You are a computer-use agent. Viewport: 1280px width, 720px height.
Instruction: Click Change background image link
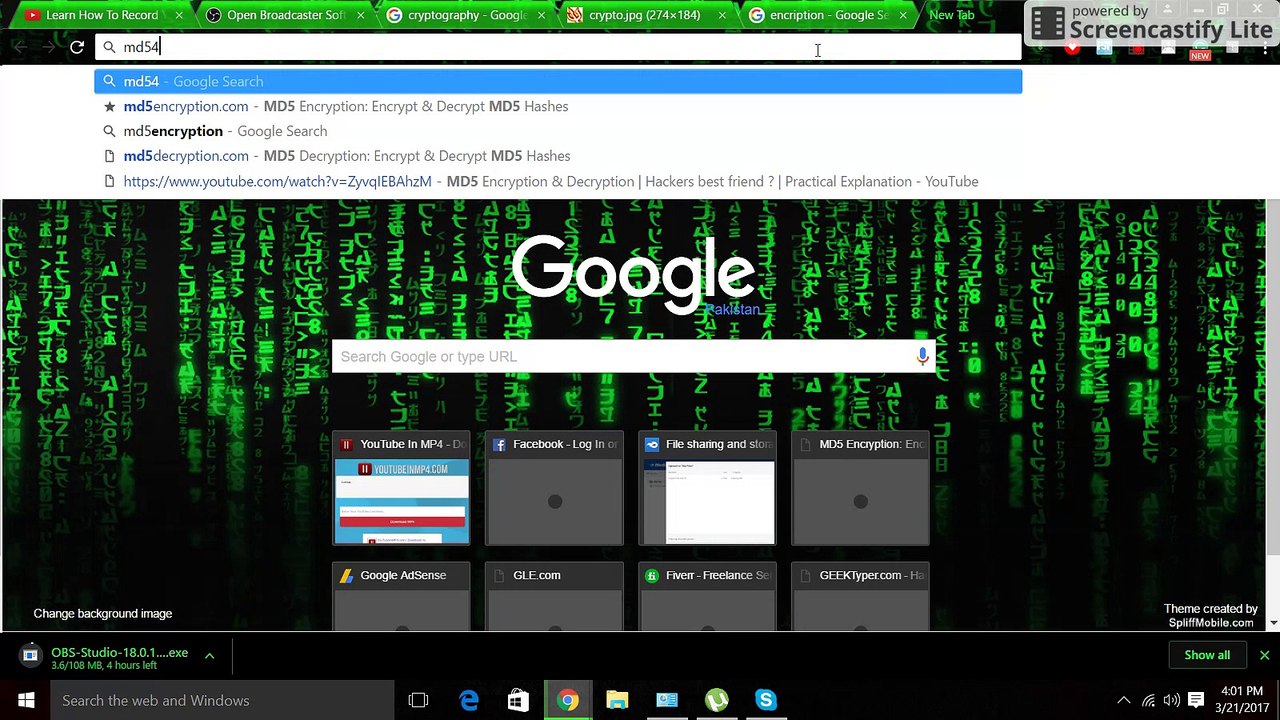pos(103,613)
